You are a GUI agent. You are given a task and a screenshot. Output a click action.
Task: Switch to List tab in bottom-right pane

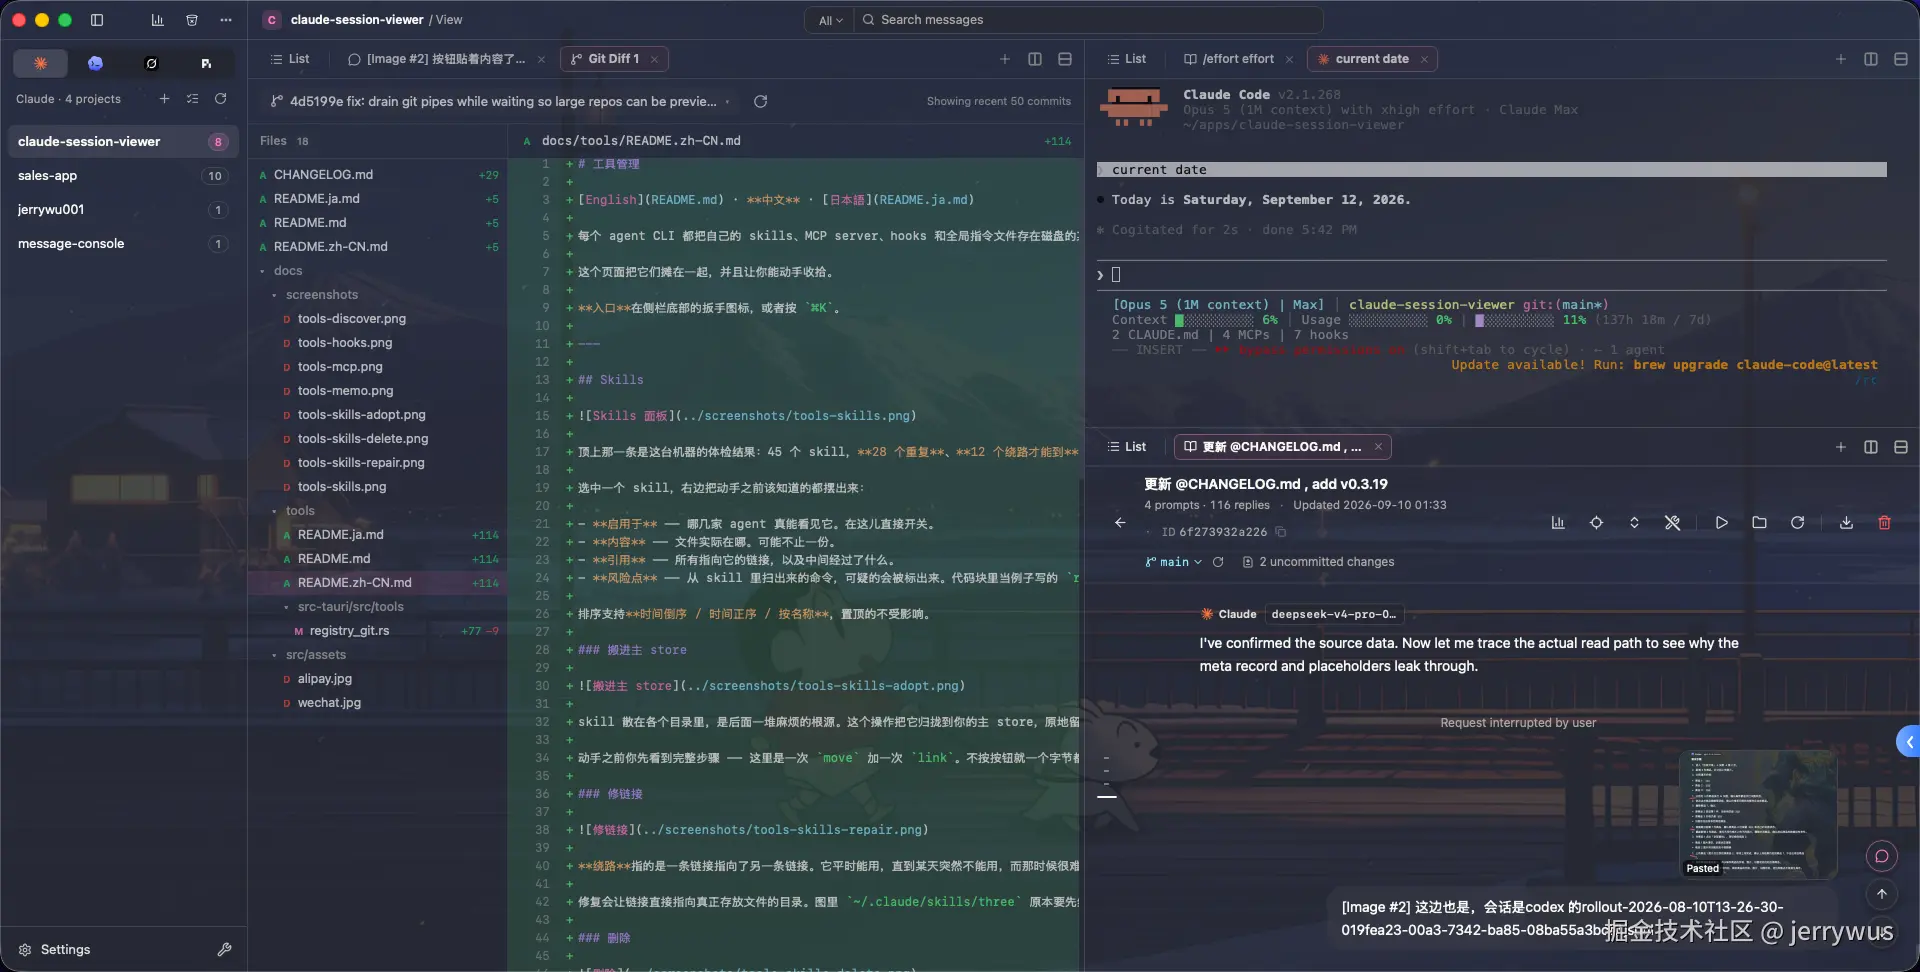click(x=1126, y=447)
